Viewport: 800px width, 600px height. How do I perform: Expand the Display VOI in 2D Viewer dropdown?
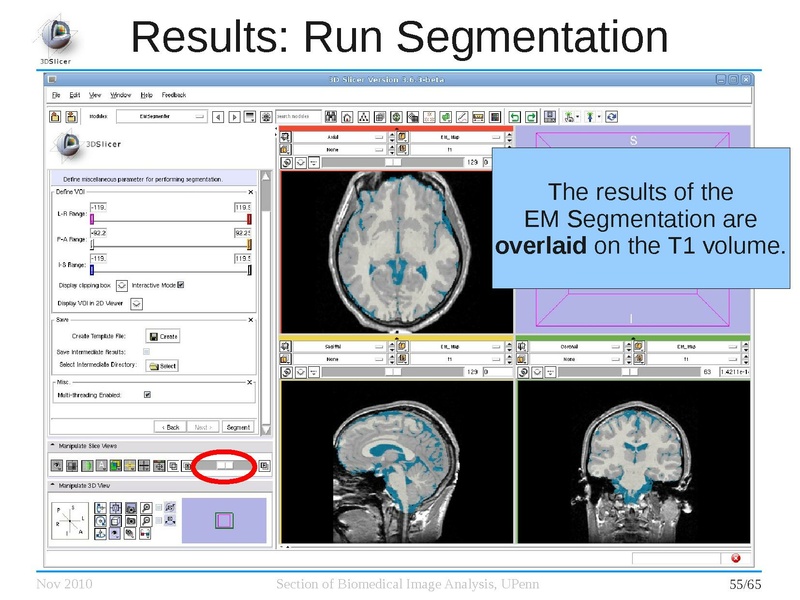[136, 304]
